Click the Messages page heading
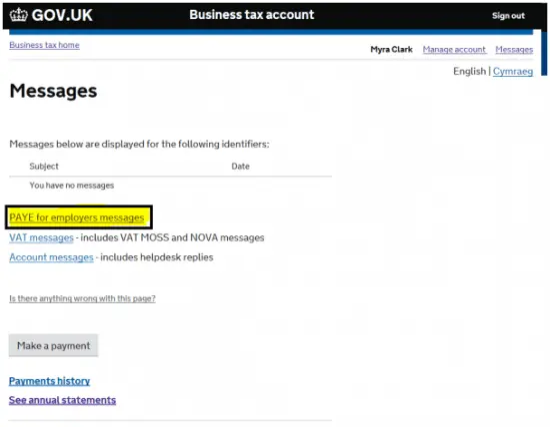550x427 pixels. point(53,91)
